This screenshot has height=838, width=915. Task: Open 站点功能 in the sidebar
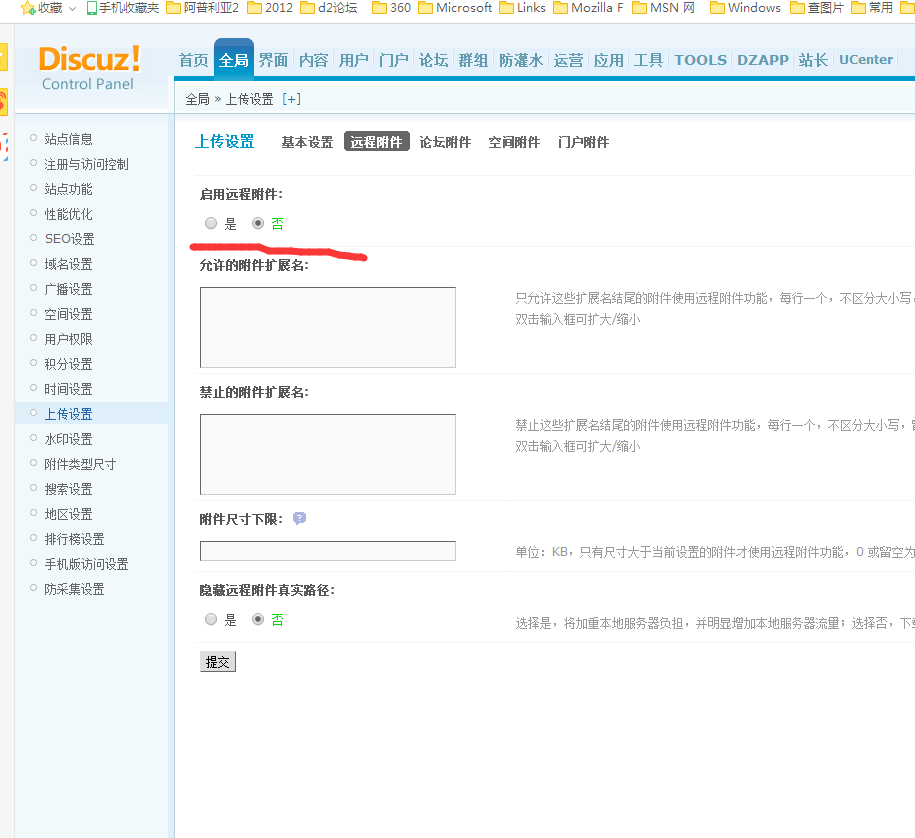tap(68, 189)
